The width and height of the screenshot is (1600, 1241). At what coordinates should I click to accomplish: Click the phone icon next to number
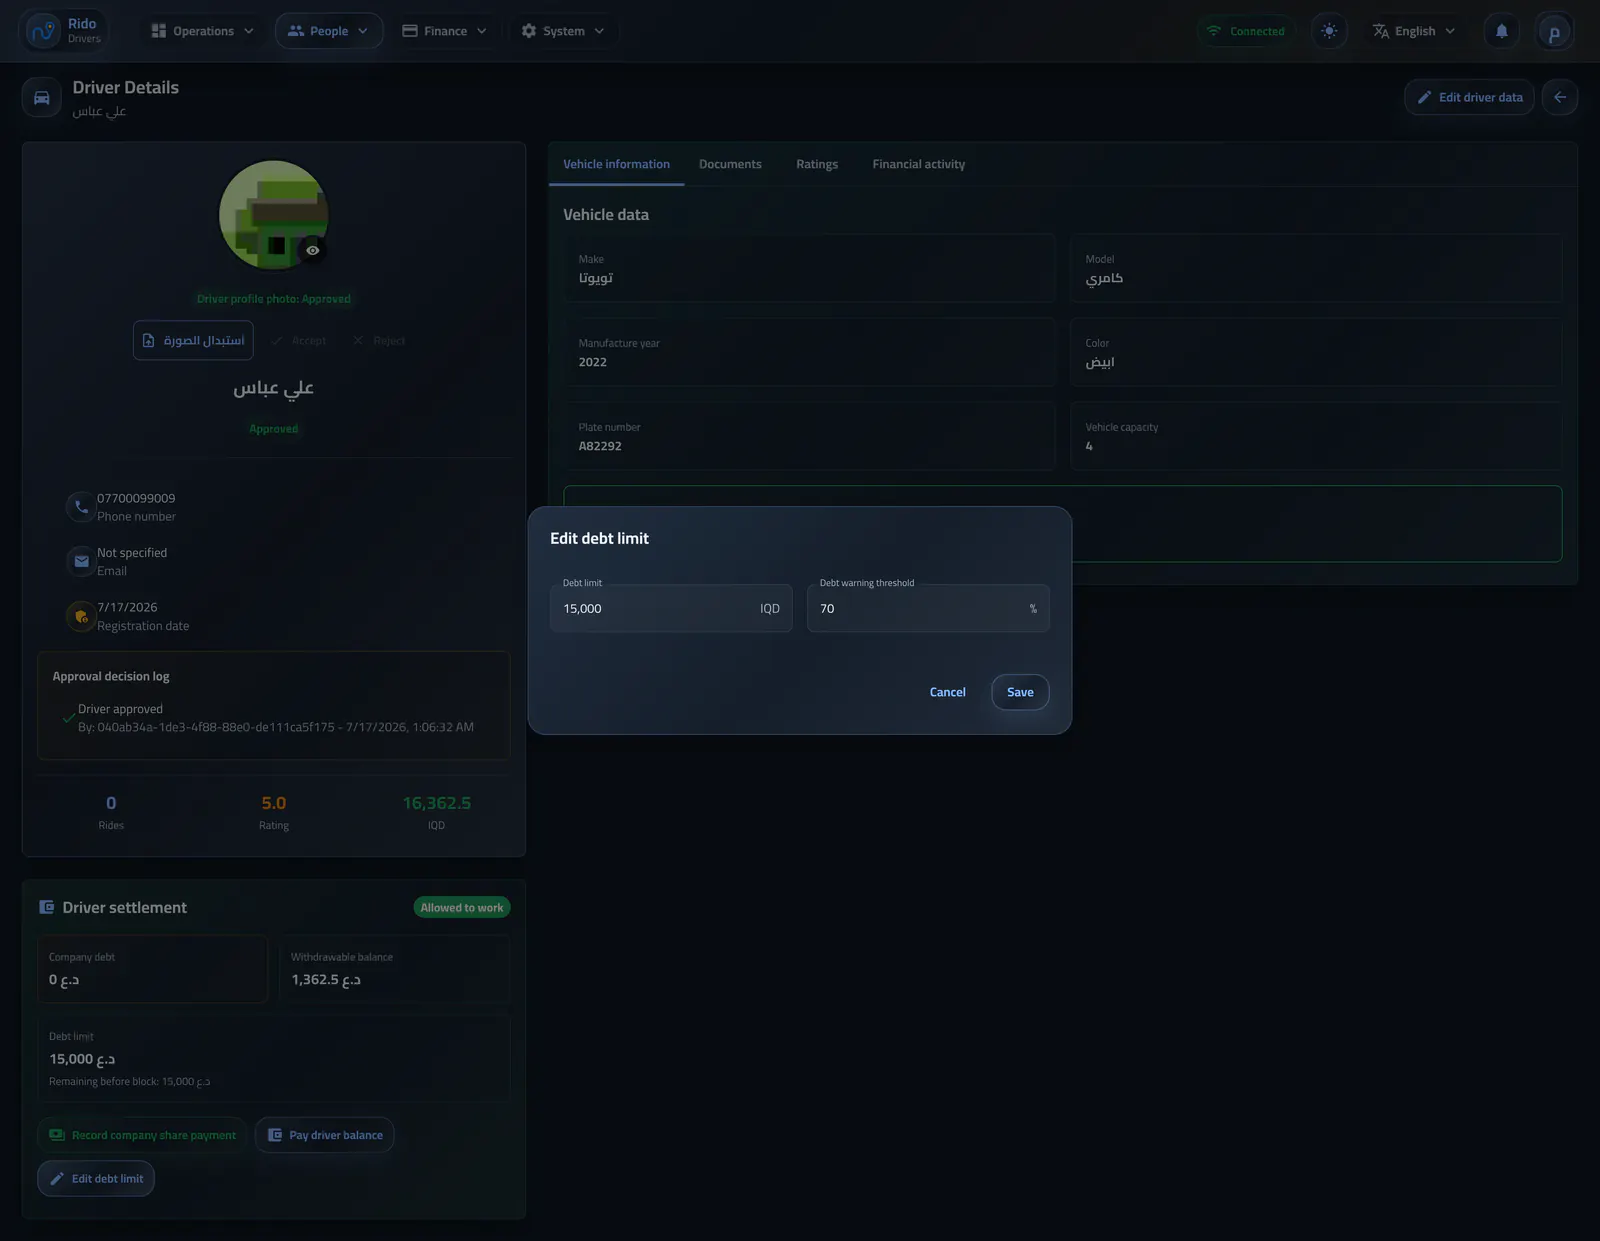coord(81,507)
